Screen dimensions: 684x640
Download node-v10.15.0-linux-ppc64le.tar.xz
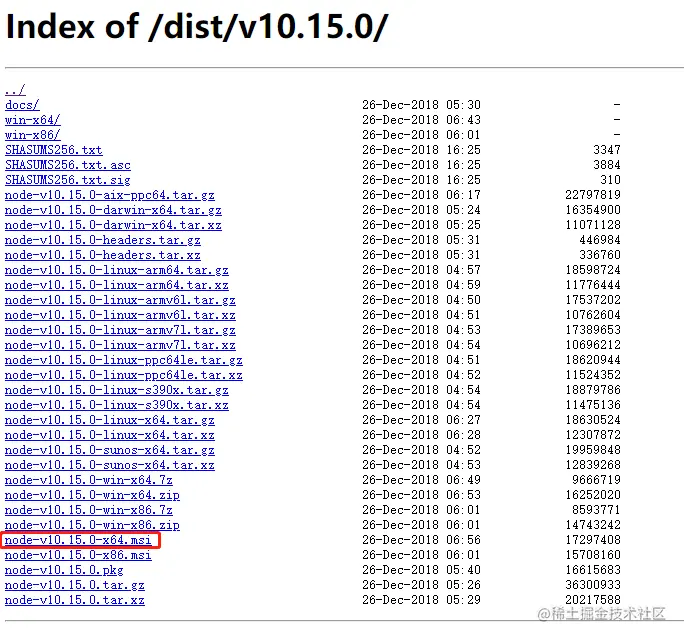point(124,375)
